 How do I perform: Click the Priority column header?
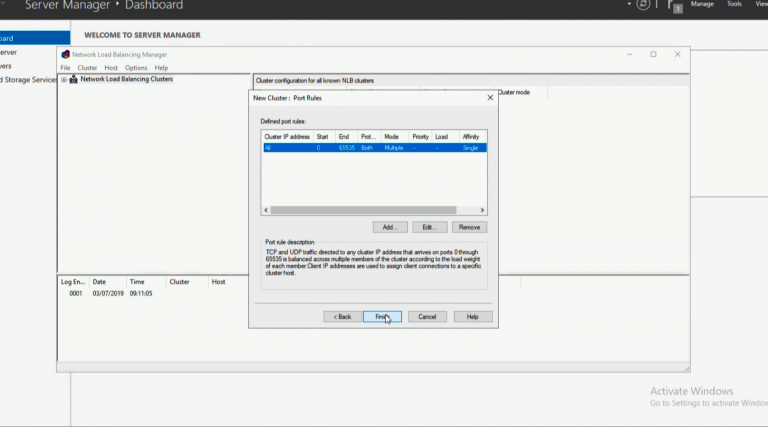420,137
